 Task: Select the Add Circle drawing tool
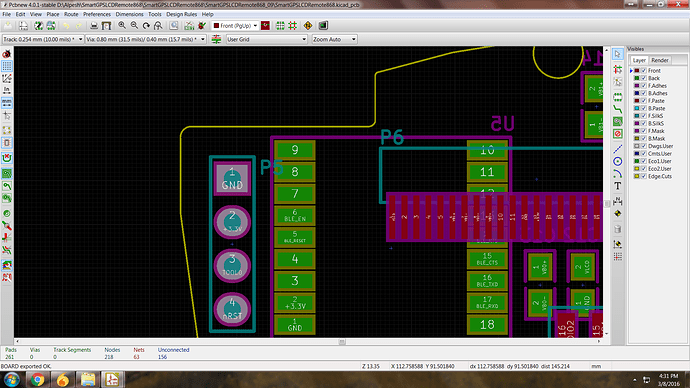click(618, 161)
